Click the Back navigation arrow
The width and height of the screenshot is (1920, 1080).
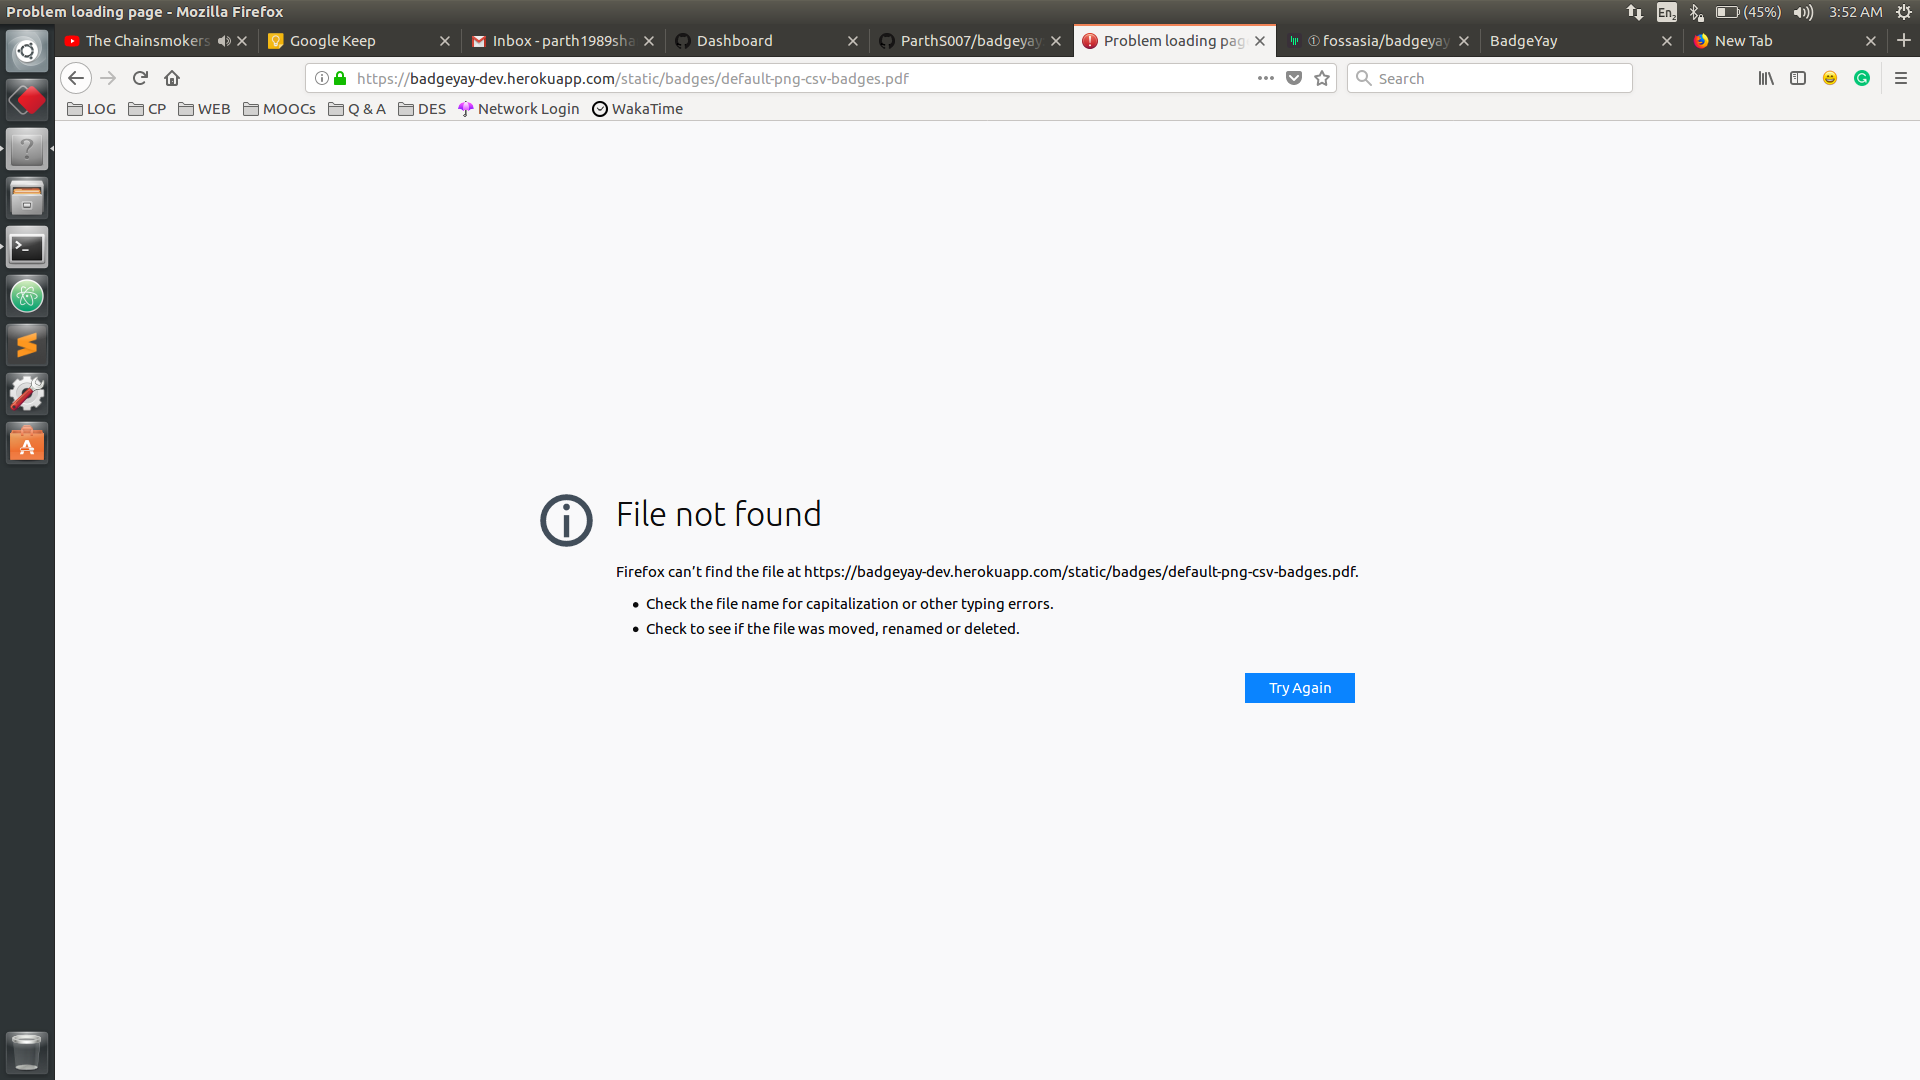pyautogui.click(x=76, y=78)
